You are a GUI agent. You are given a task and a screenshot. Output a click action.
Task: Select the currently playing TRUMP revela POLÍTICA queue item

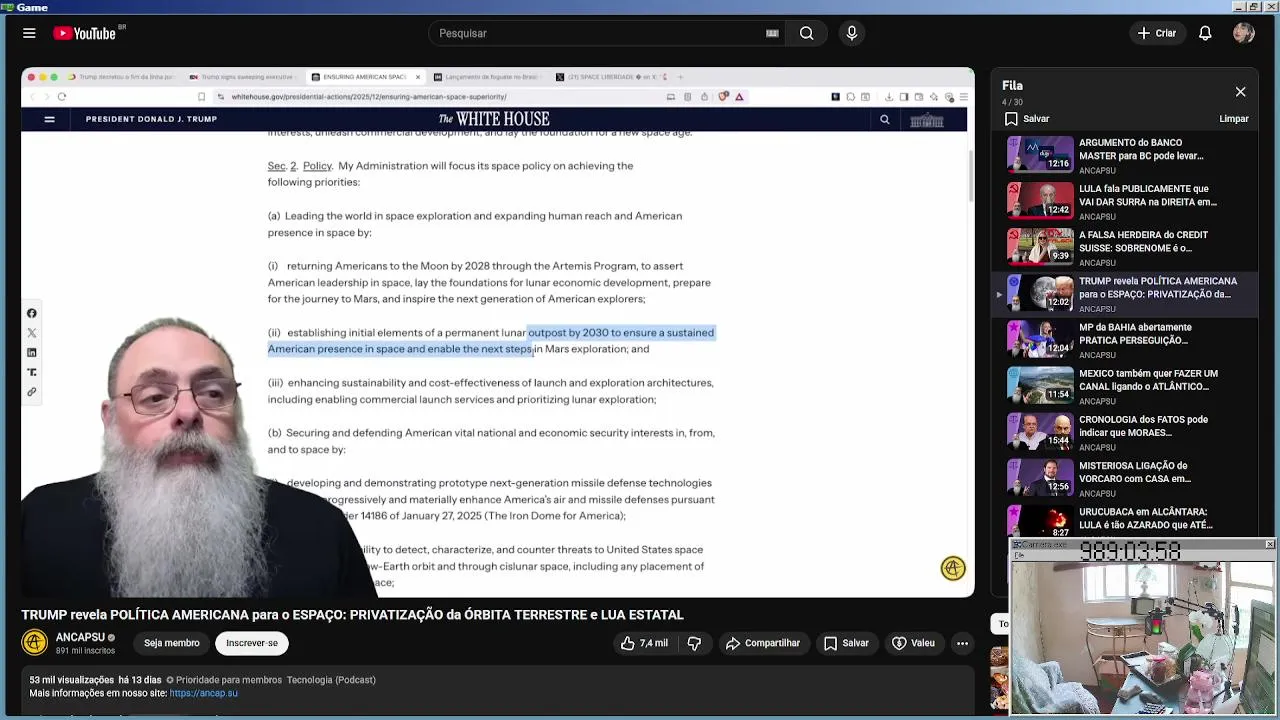pyautogui.click(x=1125, y=294)
